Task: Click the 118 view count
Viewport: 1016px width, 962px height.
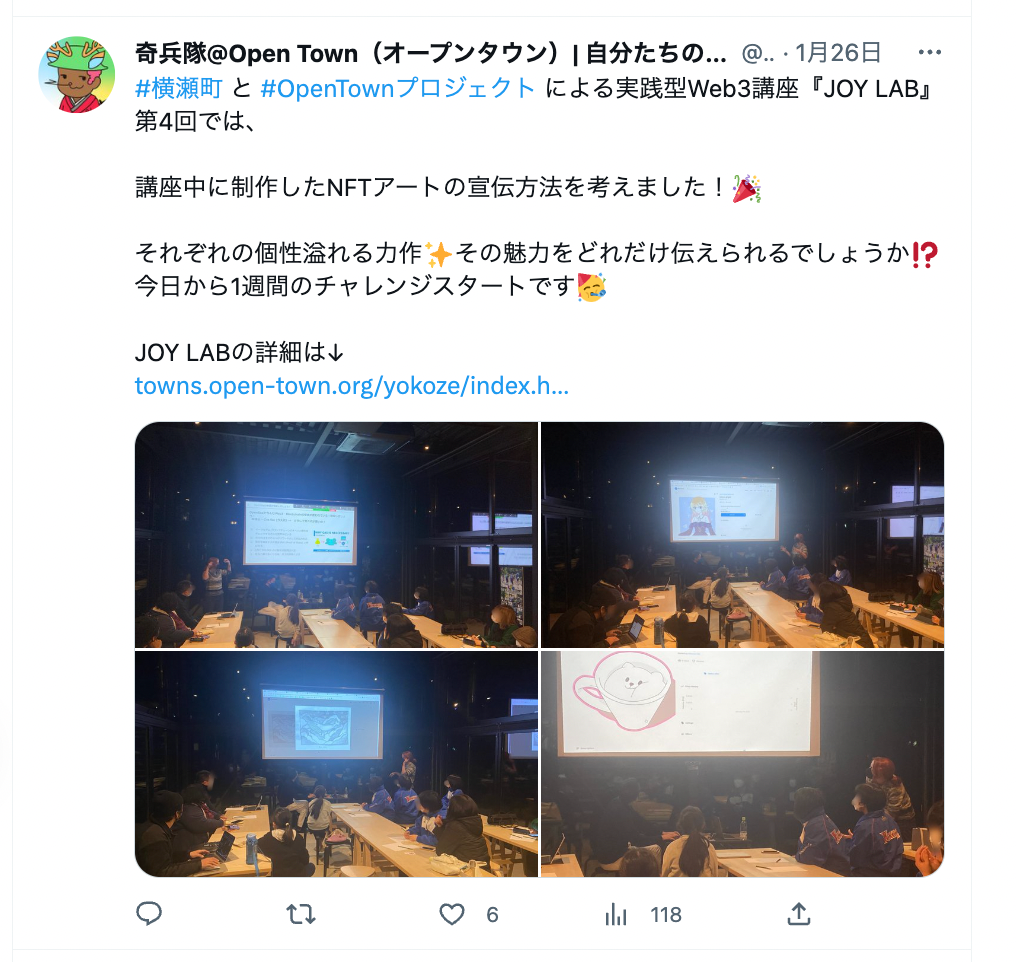Action: point(666,915)
